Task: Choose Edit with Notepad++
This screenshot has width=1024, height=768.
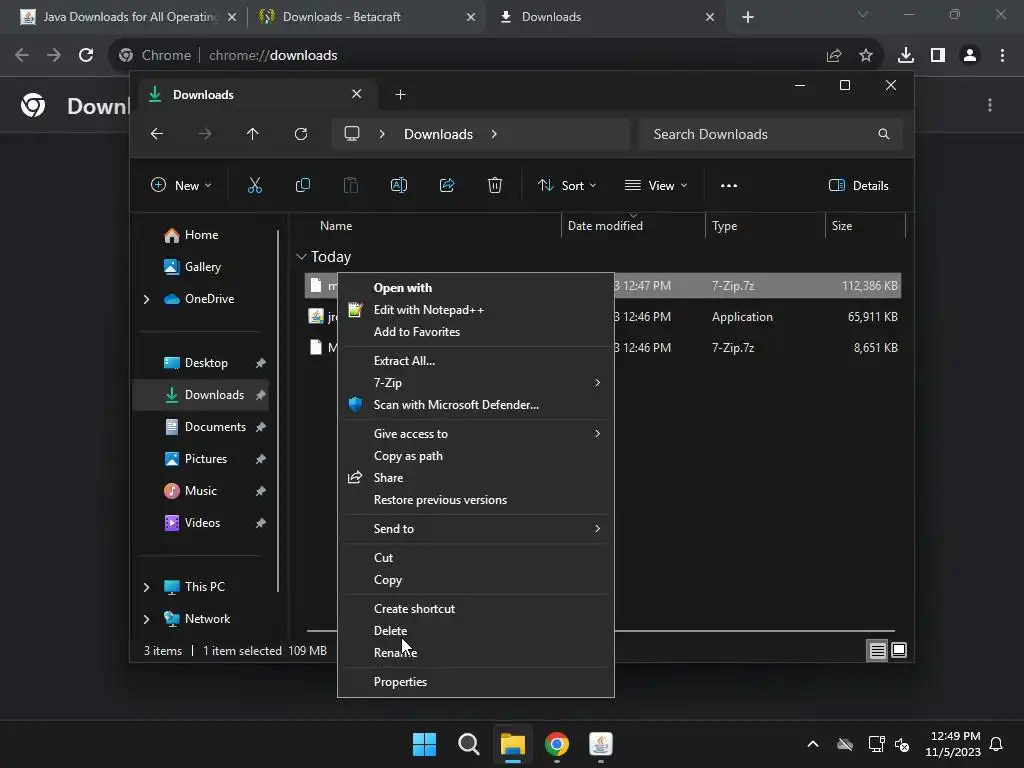Action: click(475, 310)
